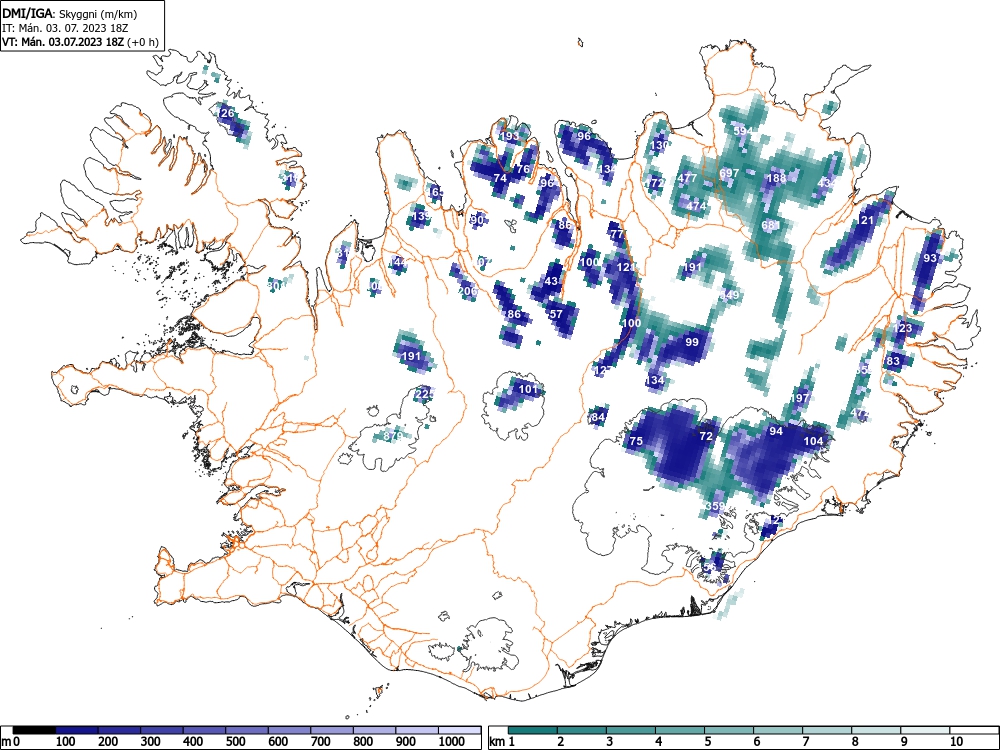The image size is (1000, 750).
Task: Click the visibility value '449' on the map
Action: (730, 295)
